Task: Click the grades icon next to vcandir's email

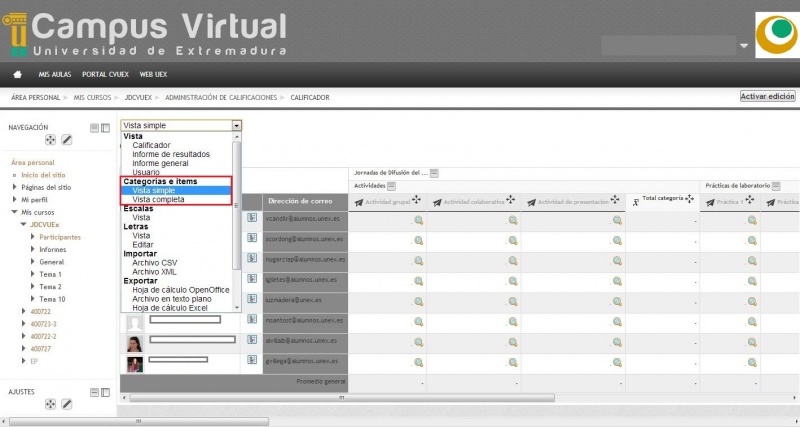Action: click(x=253, y=218)
